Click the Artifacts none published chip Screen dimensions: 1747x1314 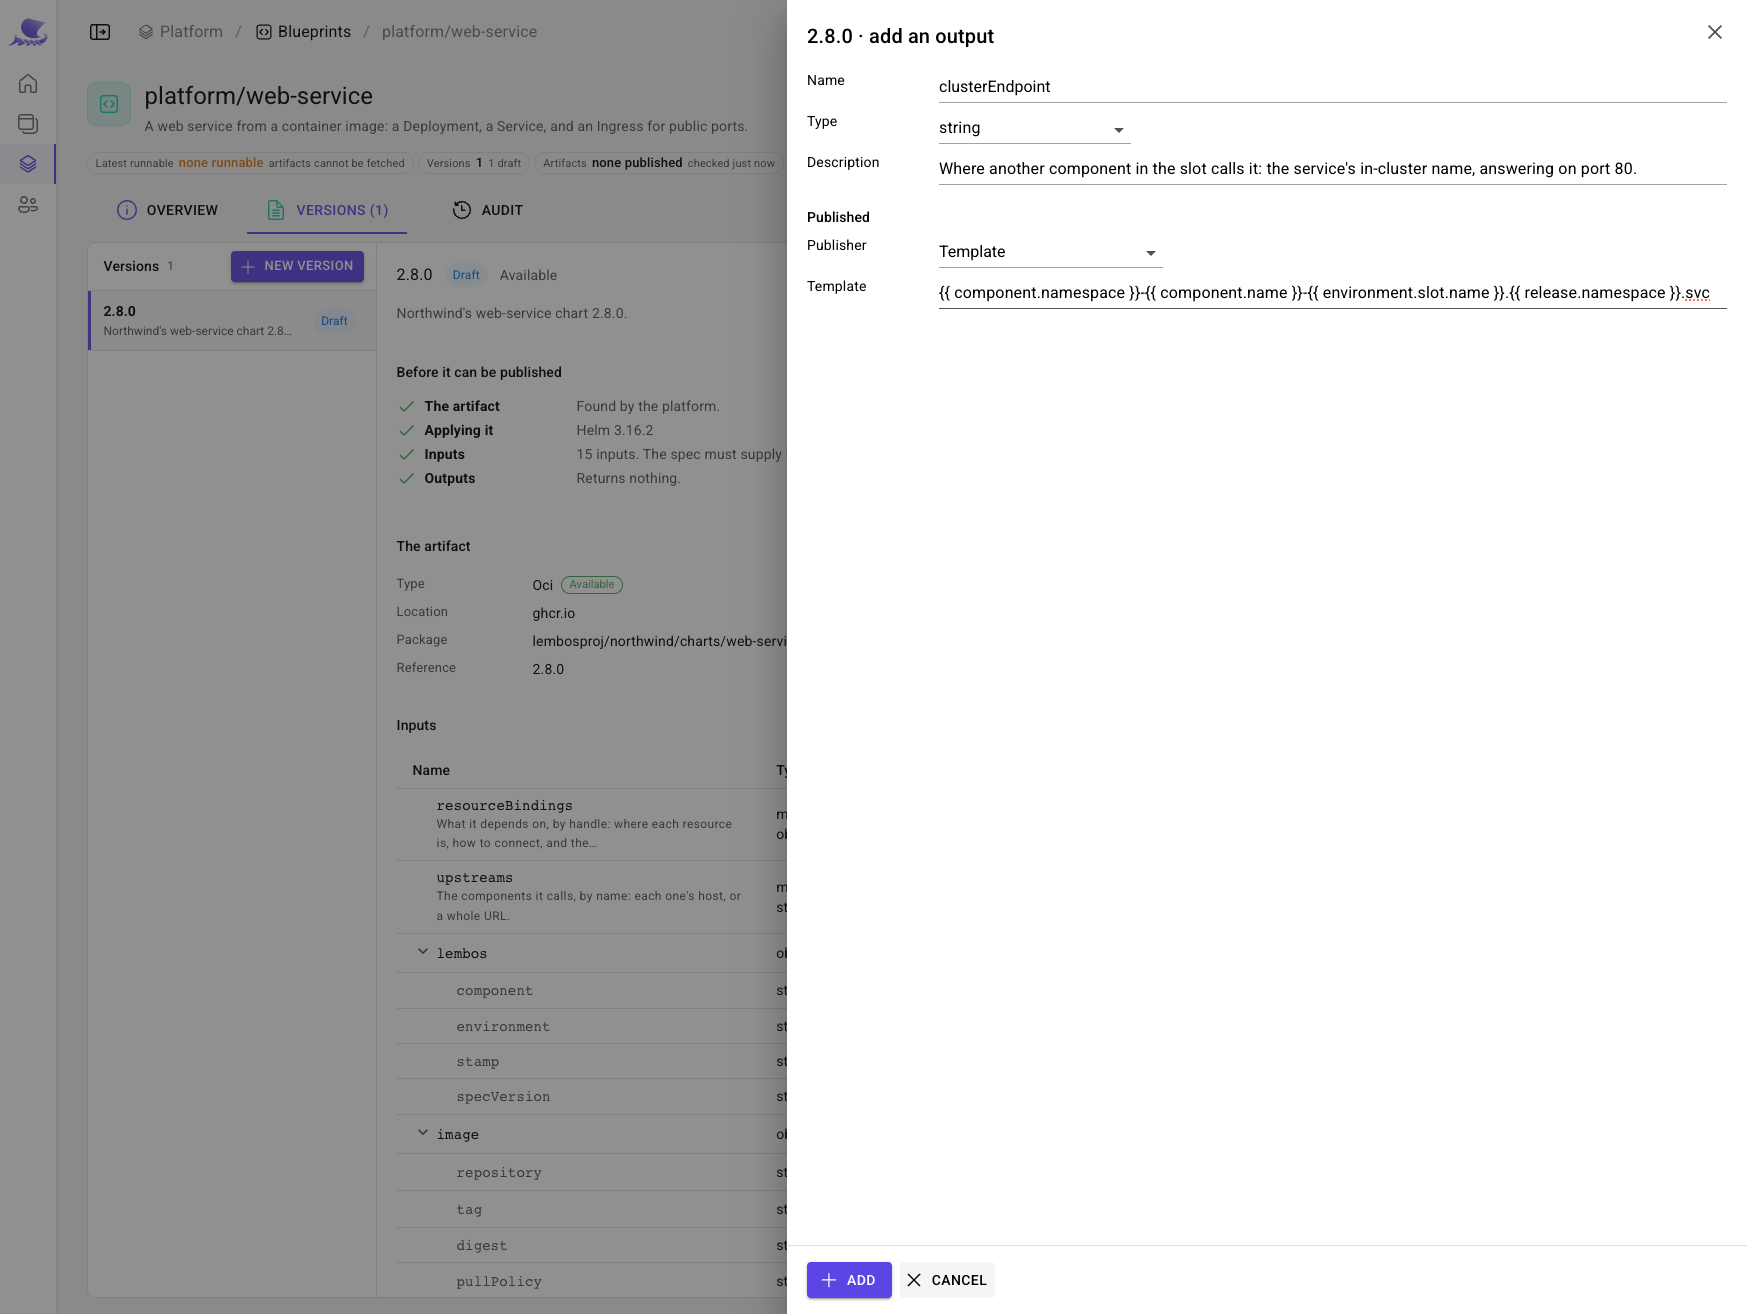coord(659,163)
